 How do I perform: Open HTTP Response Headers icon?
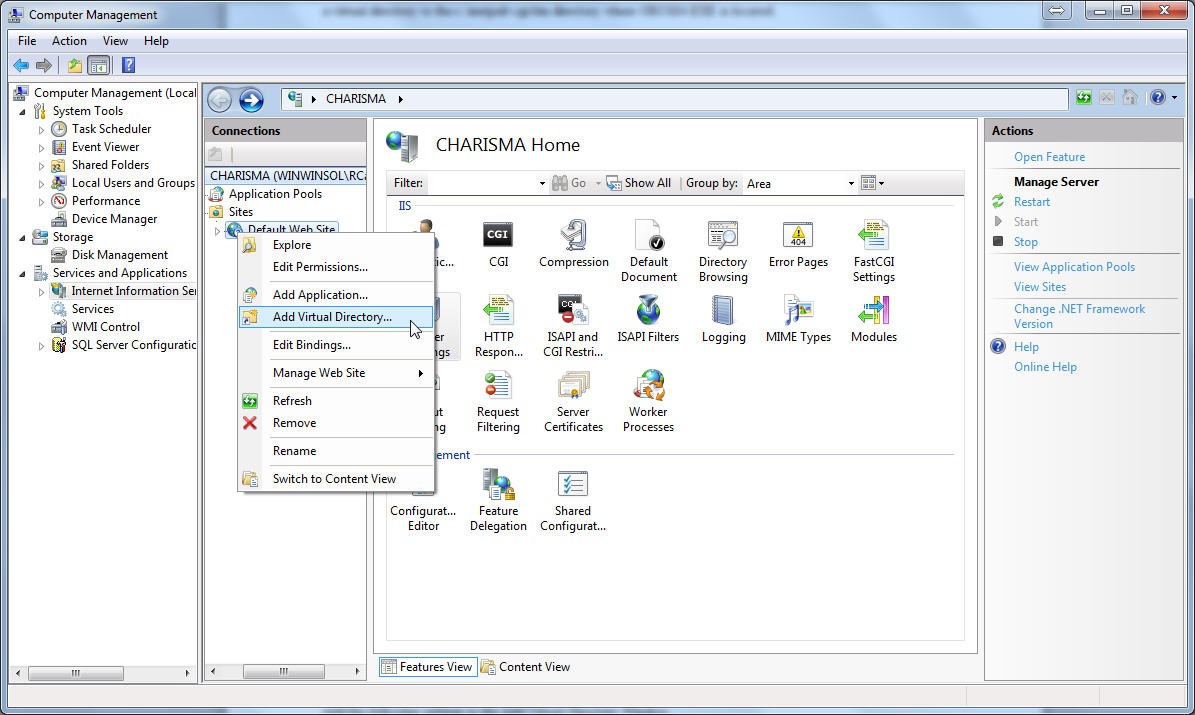(x=498, y=326)
